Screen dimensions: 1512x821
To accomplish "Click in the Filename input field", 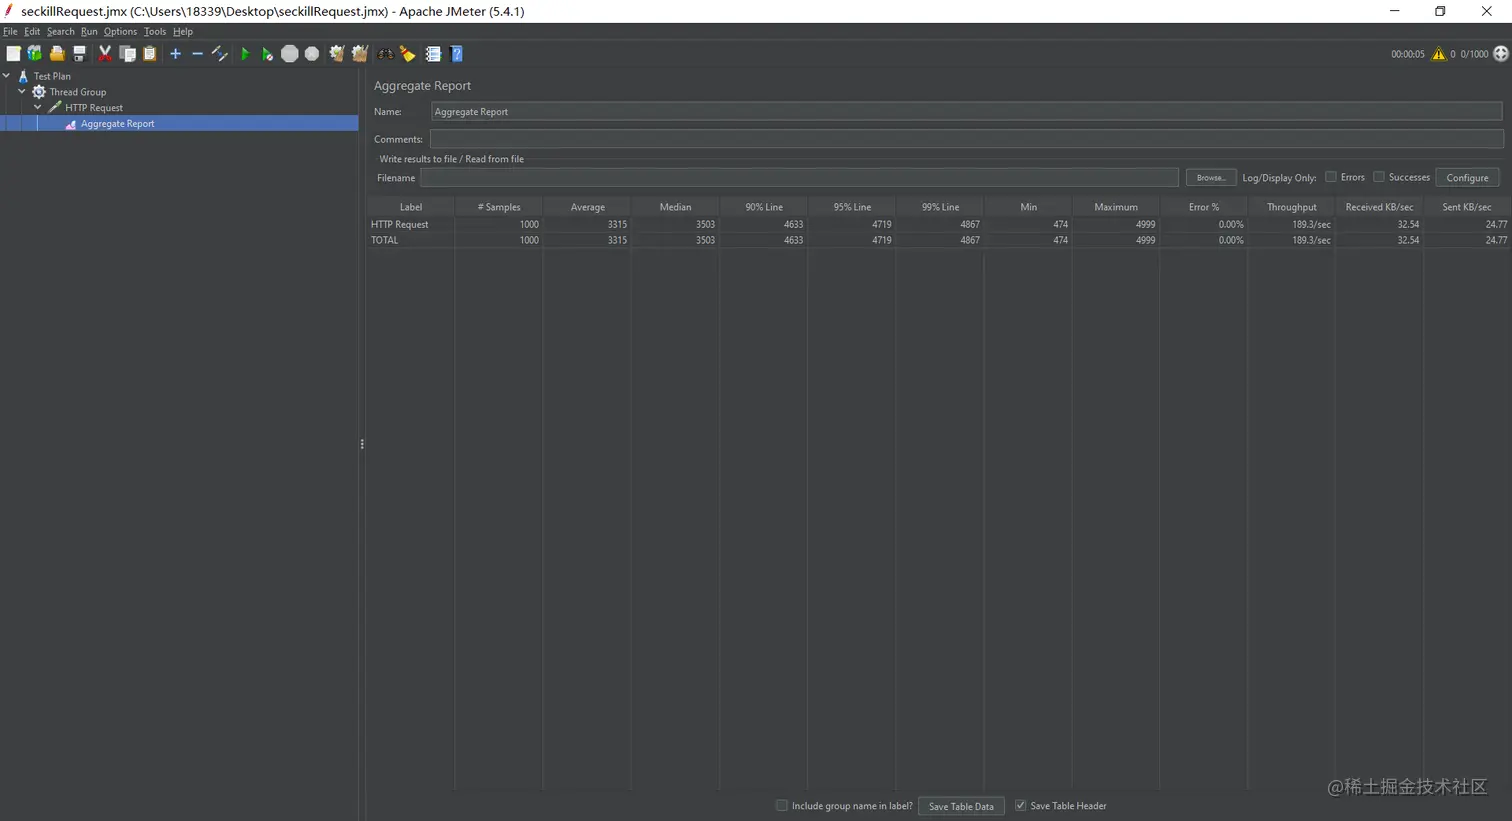I will (799, 177).
